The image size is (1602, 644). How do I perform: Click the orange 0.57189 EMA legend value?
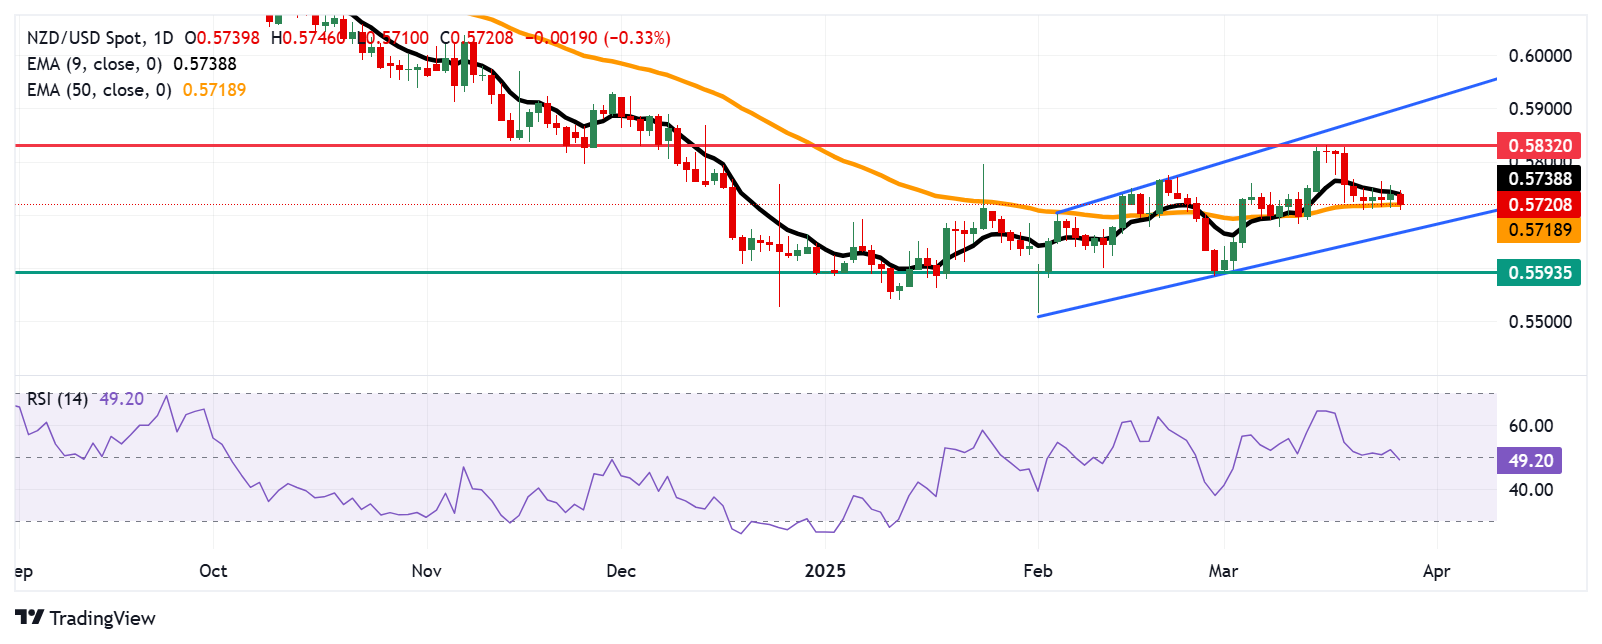214,90
